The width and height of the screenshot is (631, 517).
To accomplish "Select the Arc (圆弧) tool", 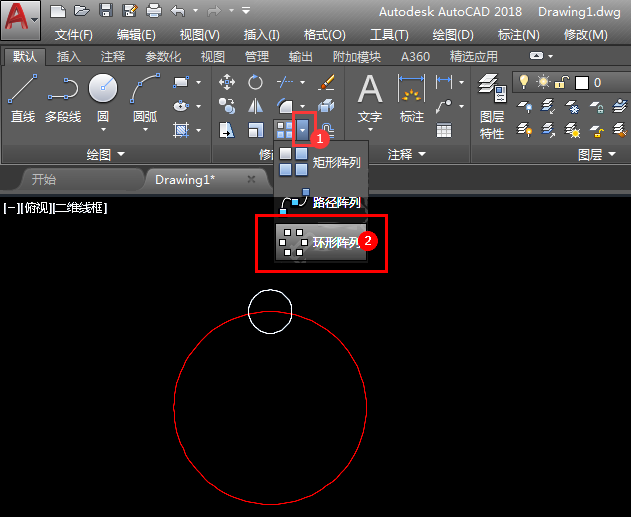I will (x=145, y=99).
